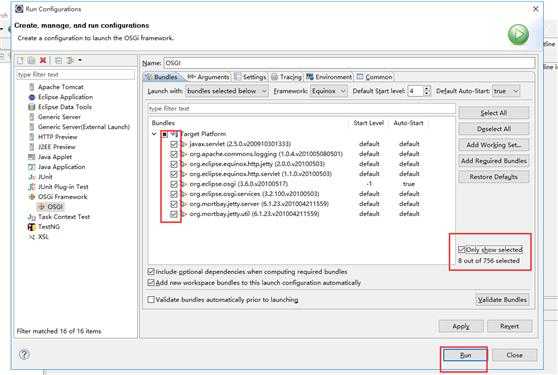The height and width of the screenshot is (375, 558).
Task: Uncheck org.mortbay.jetty.server bundle
Action: point(173,204)
